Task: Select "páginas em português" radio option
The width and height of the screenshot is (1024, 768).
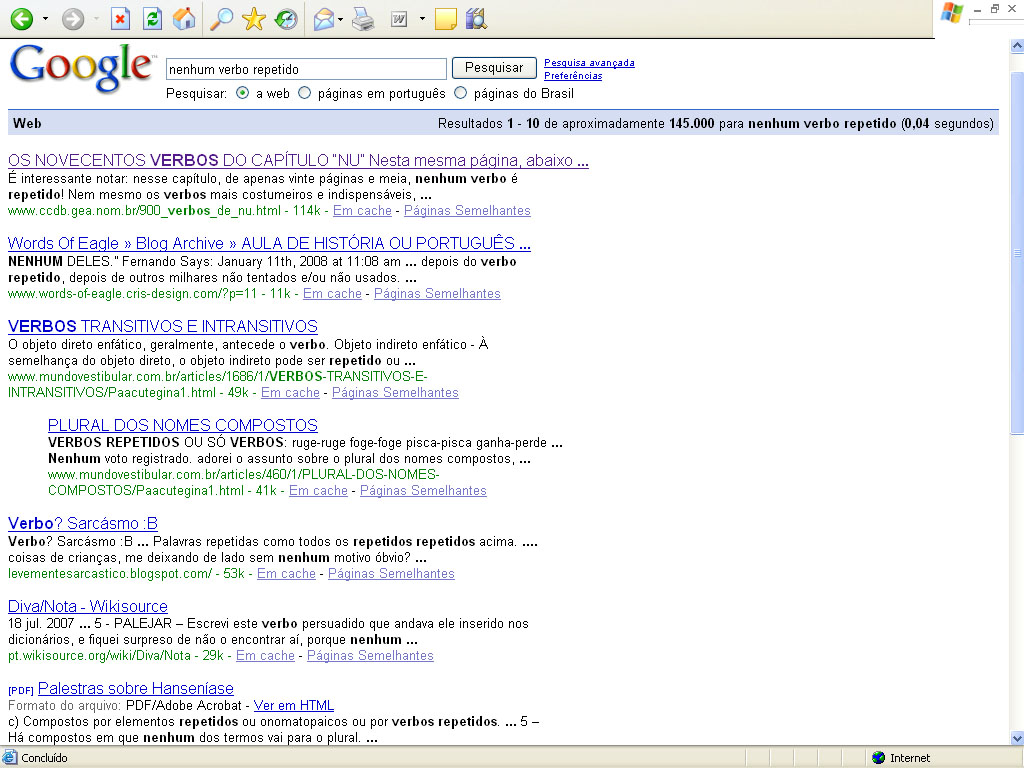Action: [x=305, y=93]
